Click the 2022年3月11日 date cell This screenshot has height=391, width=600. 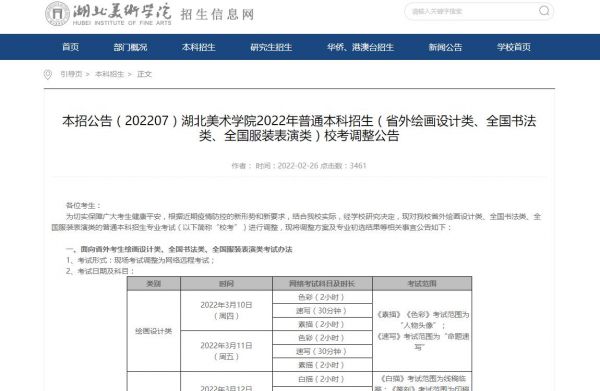(226, 351)
